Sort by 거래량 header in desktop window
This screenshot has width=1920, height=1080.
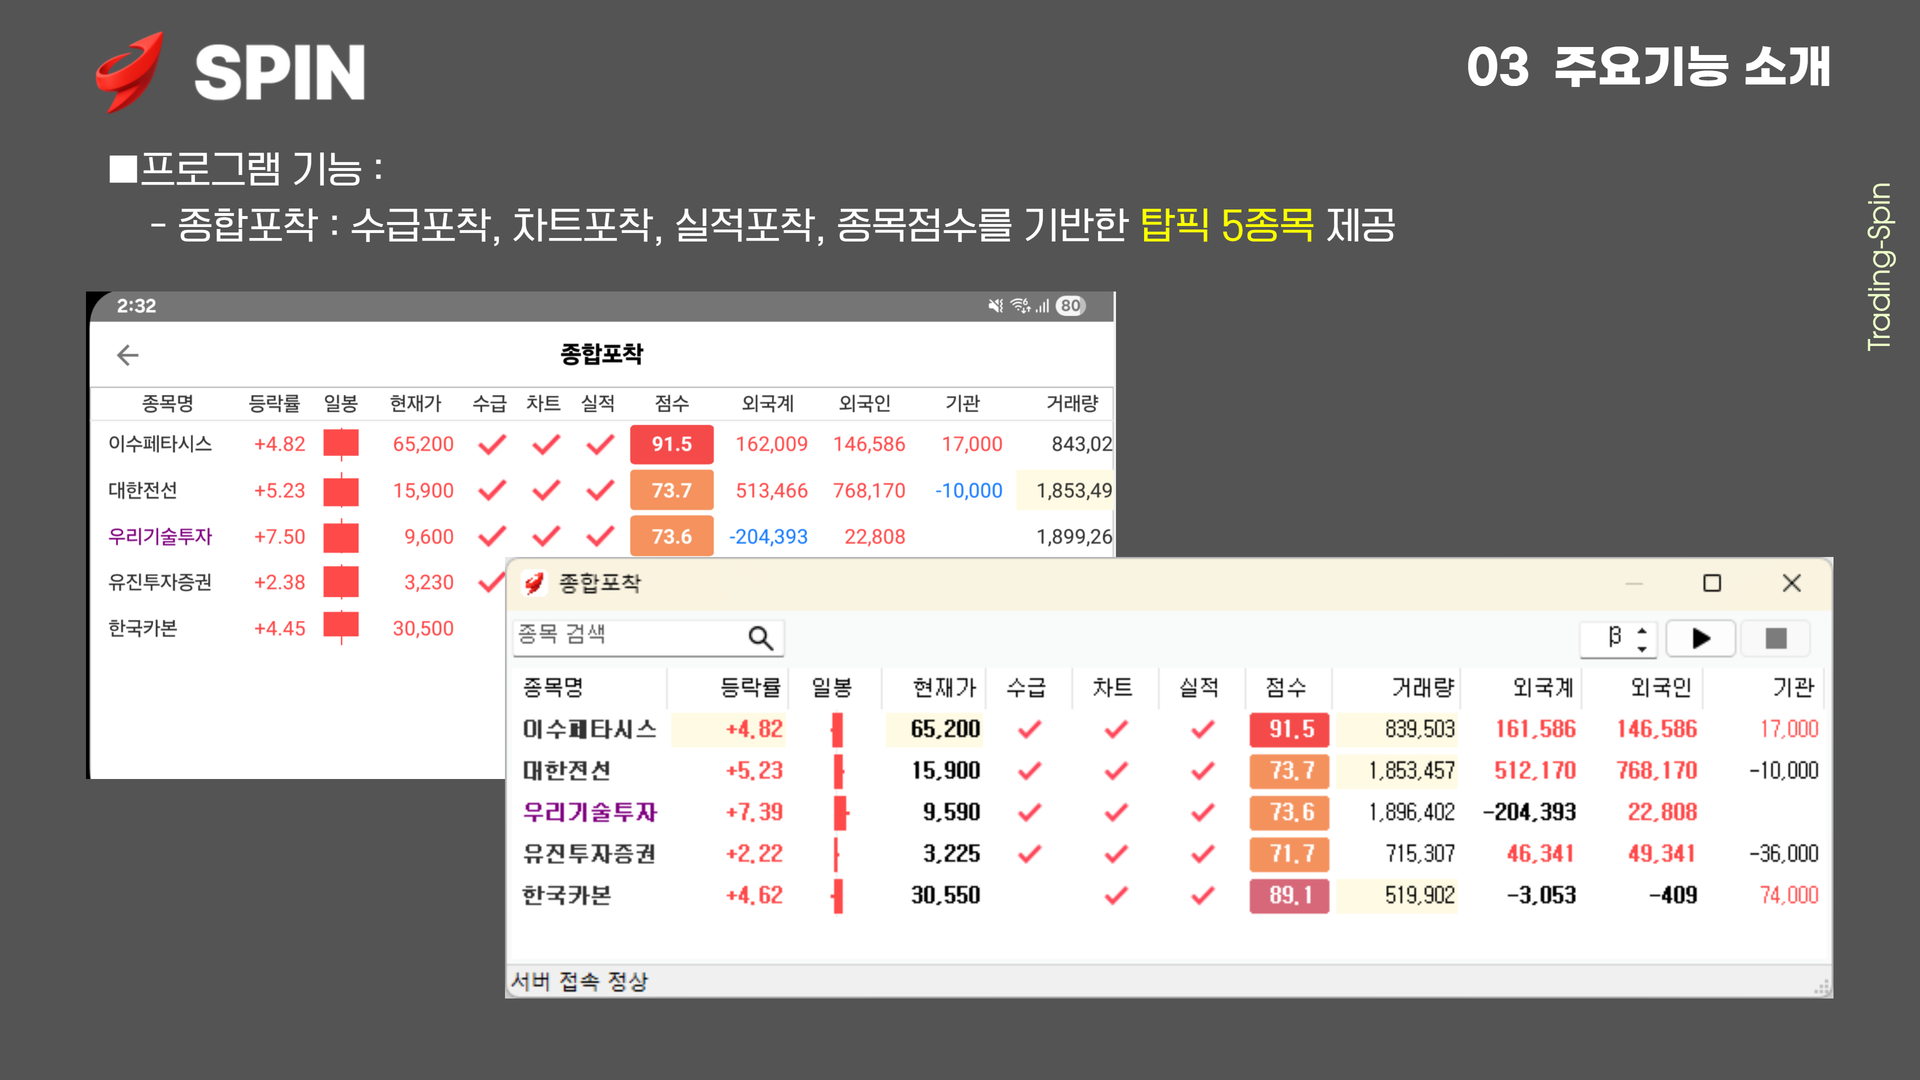pos(1421,687)
